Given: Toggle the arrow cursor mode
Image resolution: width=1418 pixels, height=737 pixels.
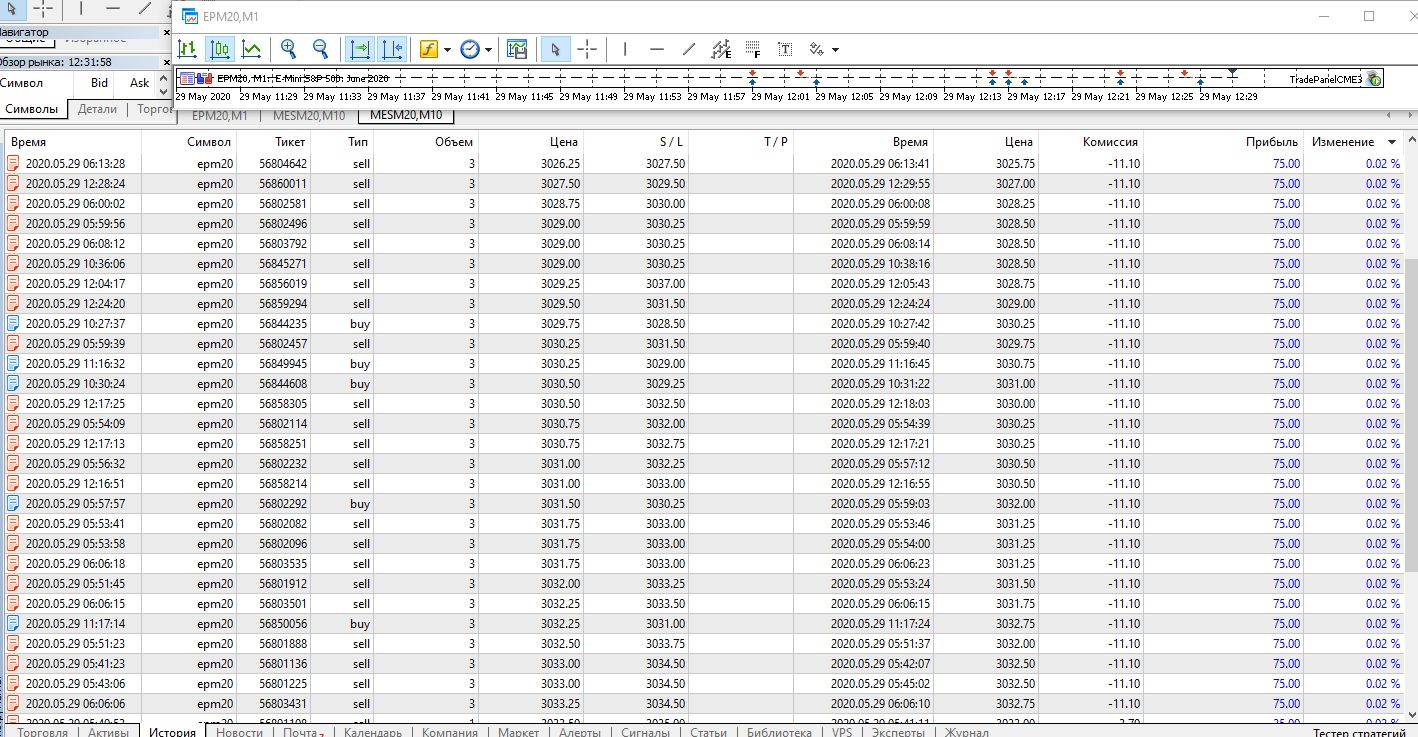Looking at the screenshot, I should click(554, 48).
